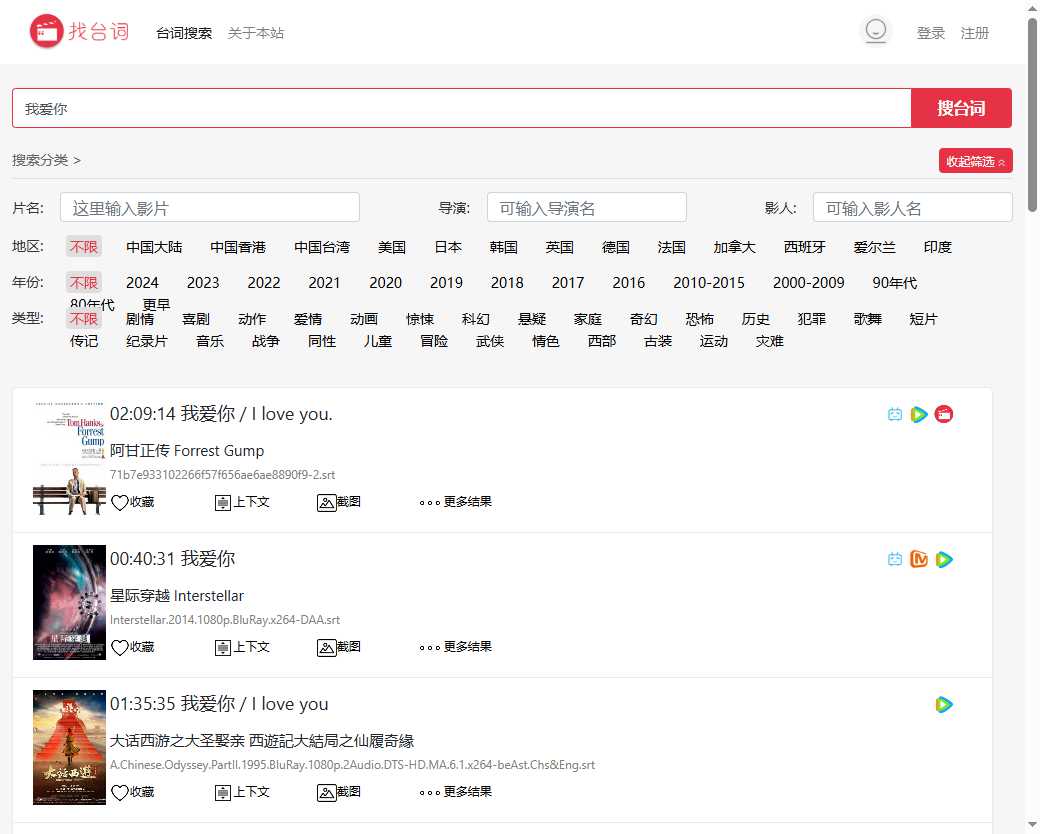Open Interstellar on Mango TV

(x=919, y=559)
